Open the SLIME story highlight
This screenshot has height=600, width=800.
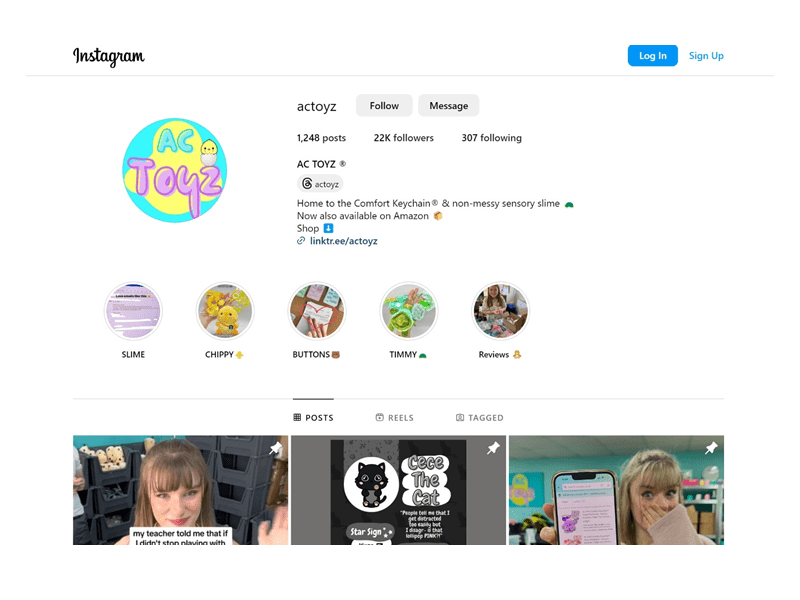[x=133, y=311]
